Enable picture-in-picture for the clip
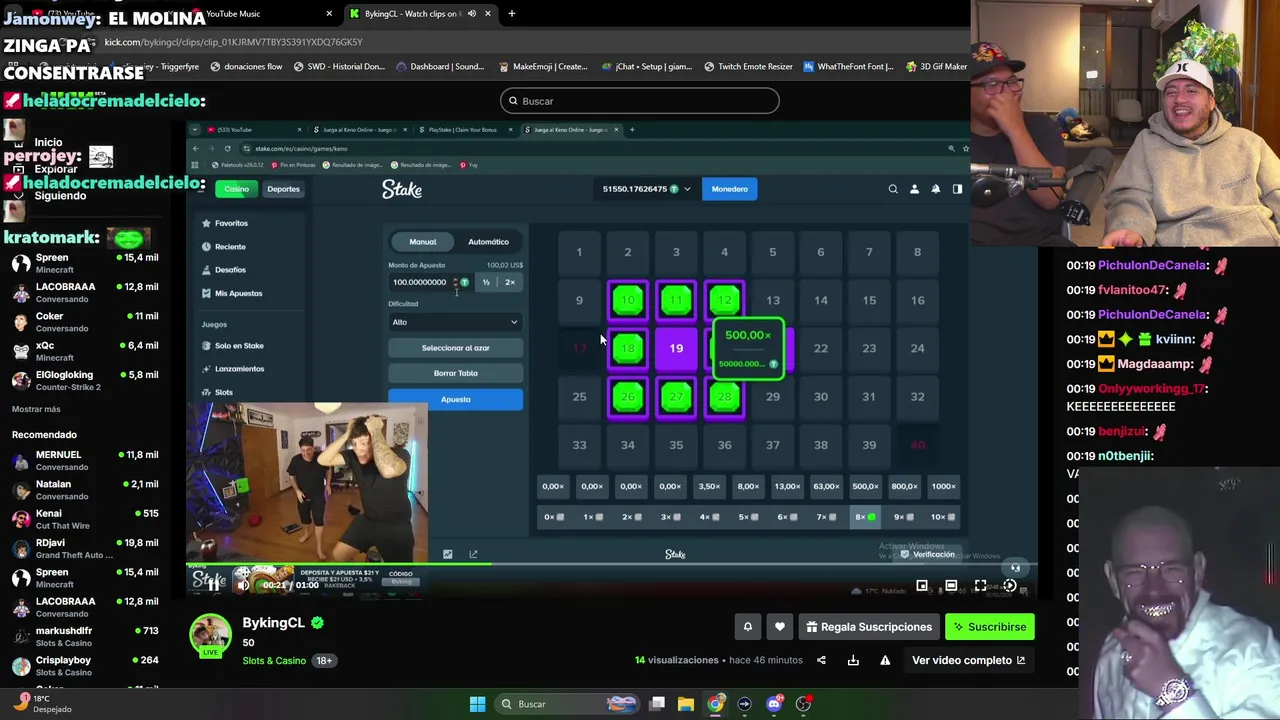The height and width of the screenshot is (720, 1280). pyautogui.click(x=922, y=586)
